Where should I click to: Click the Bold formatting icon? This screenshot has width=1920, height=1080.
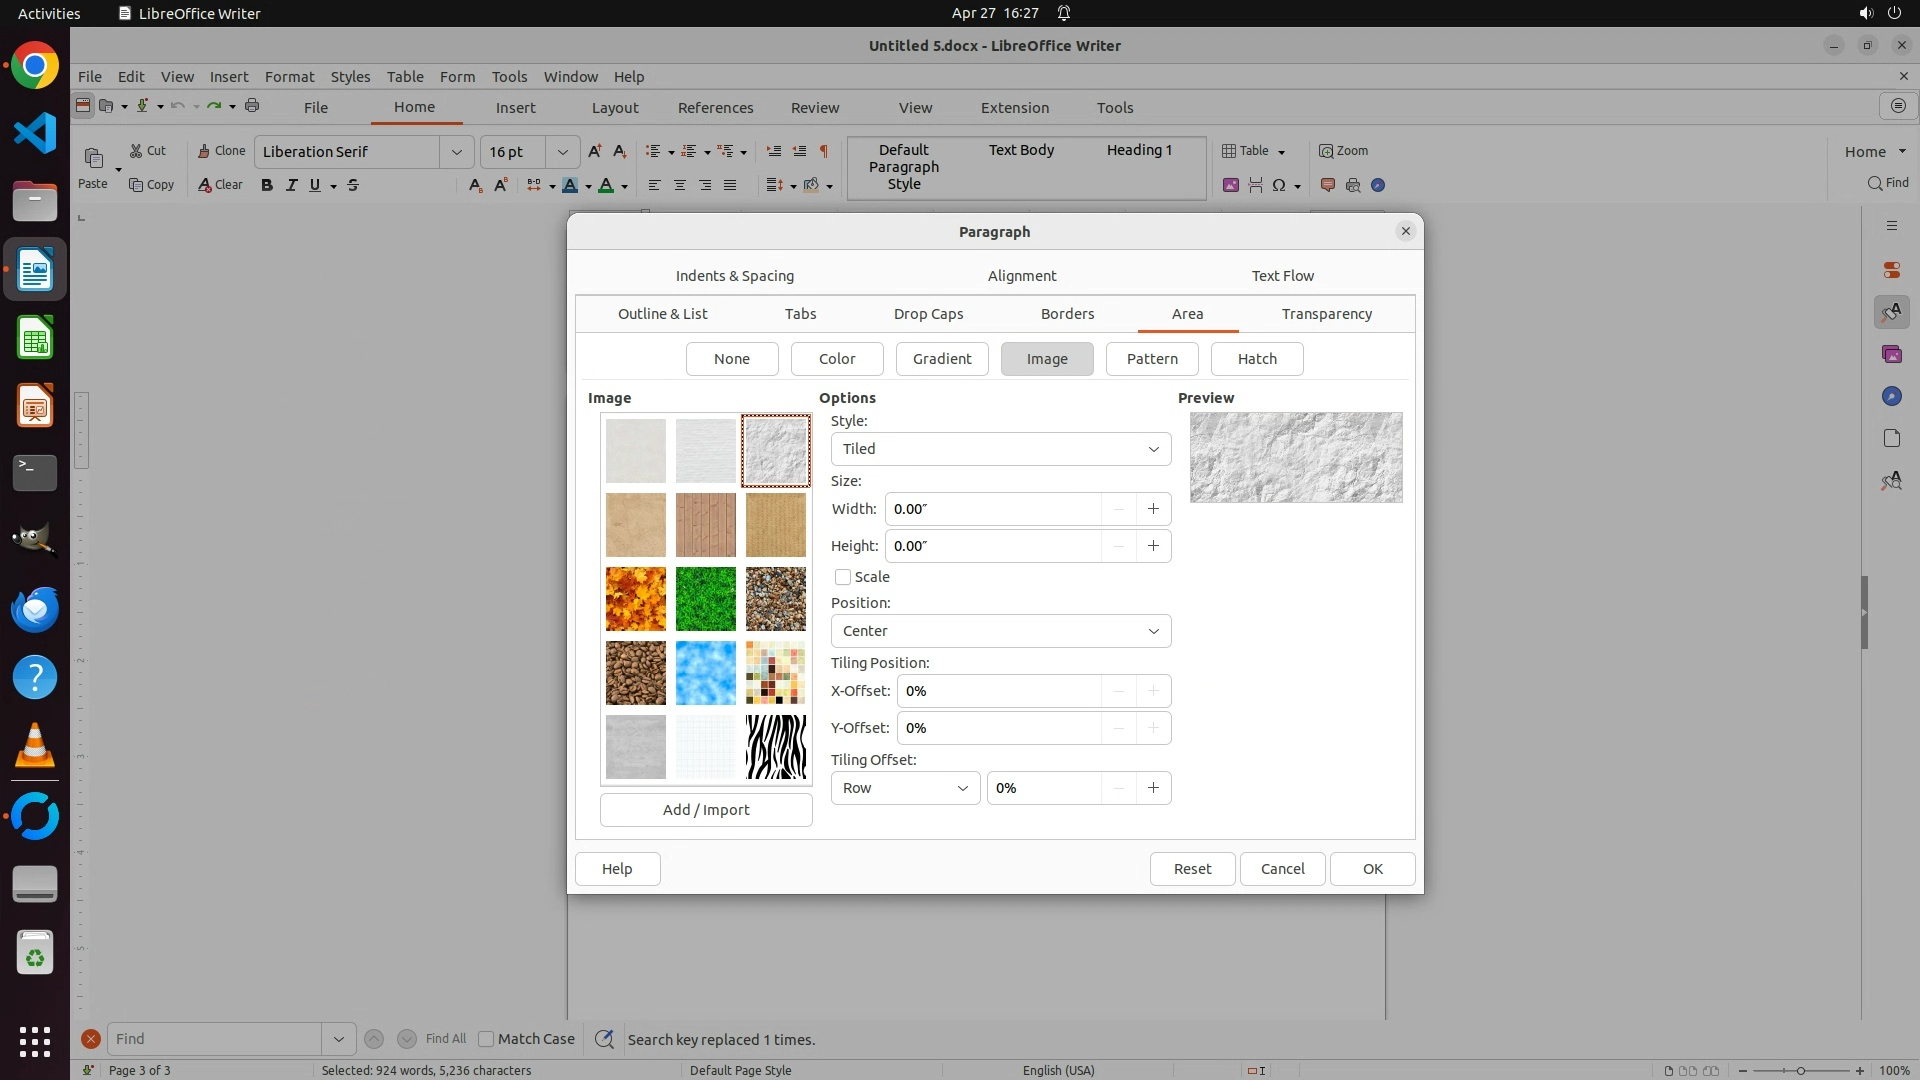pos(266,185)
